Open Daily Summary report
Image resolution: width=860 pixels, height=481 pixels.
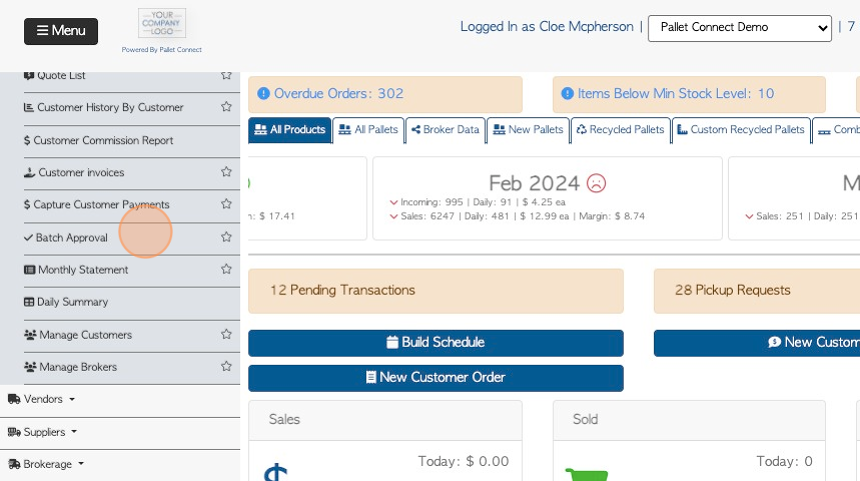[x=72, y=302]
